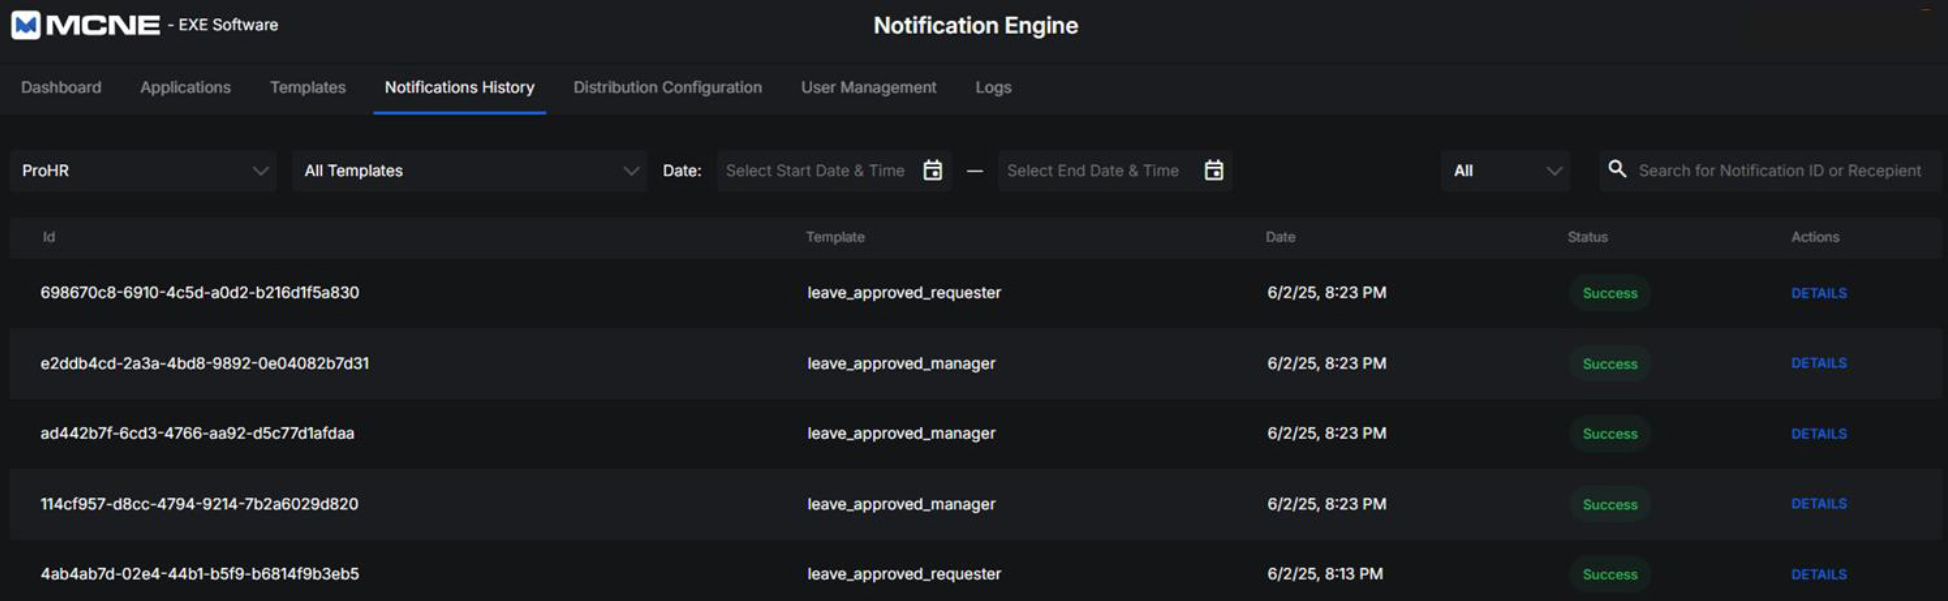
Task: Click the search magnifier icon
Action: tap(1617, 170)
